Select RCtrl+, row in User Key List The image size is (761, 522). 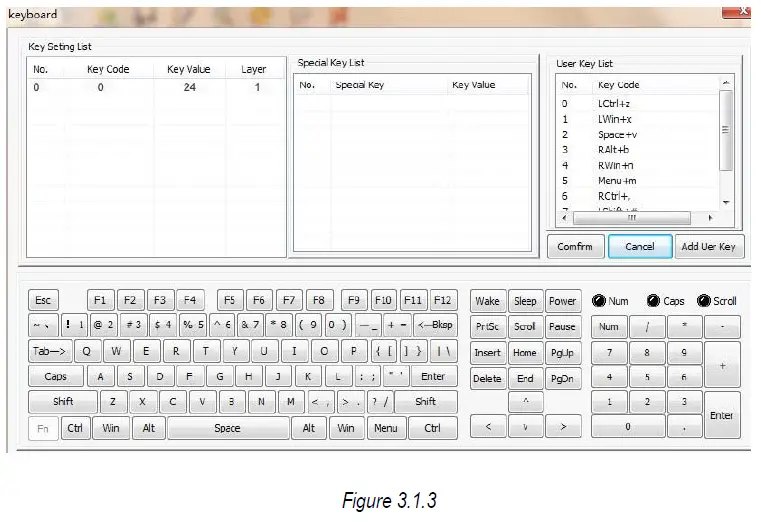coord(638,196)
